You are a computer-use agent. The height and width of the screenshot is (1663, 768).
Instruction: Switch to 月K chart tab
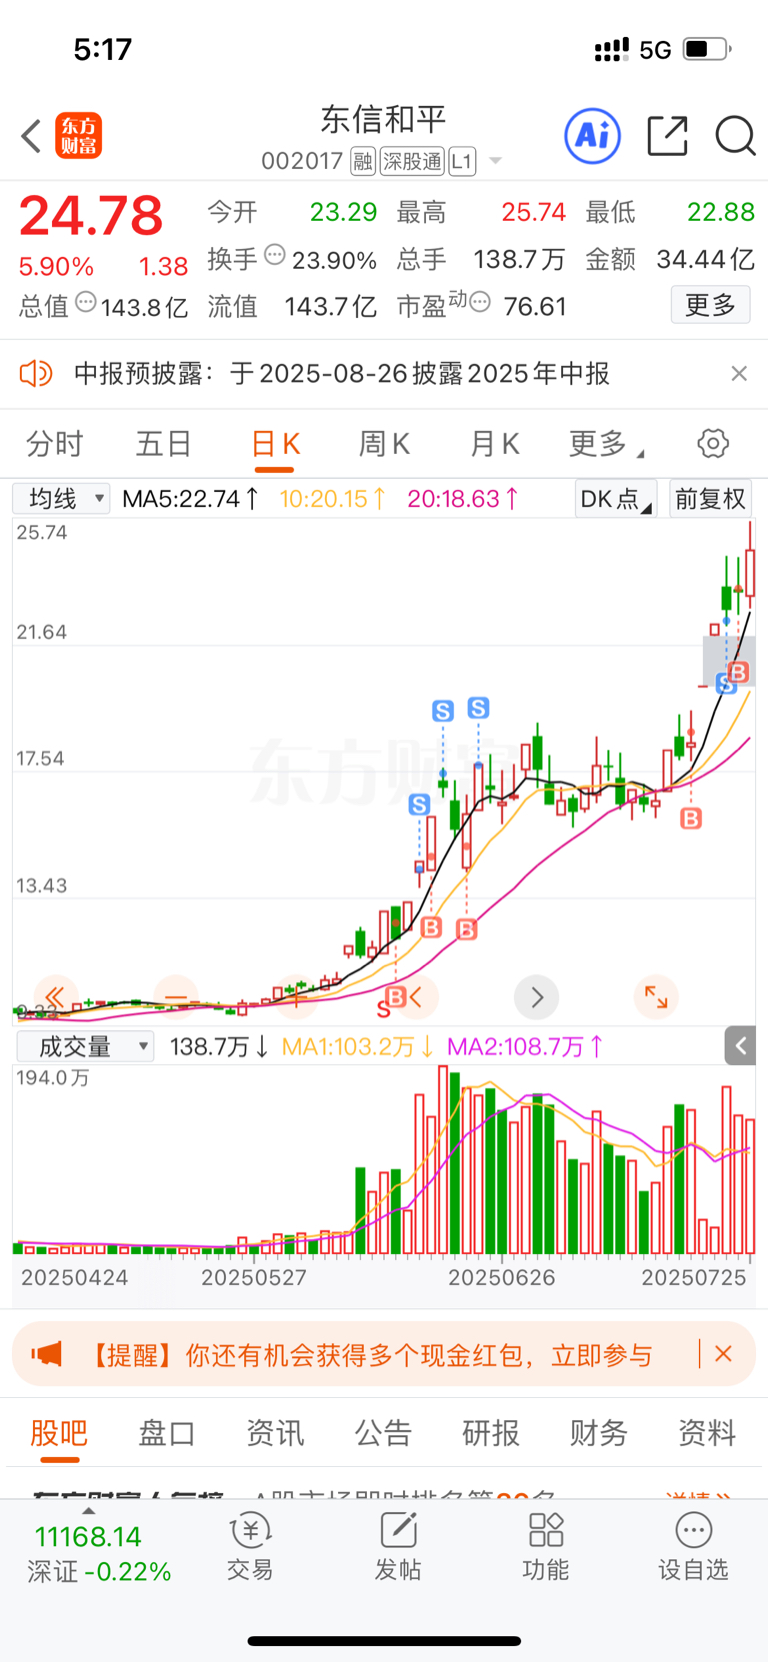click(x=495, y=444)
